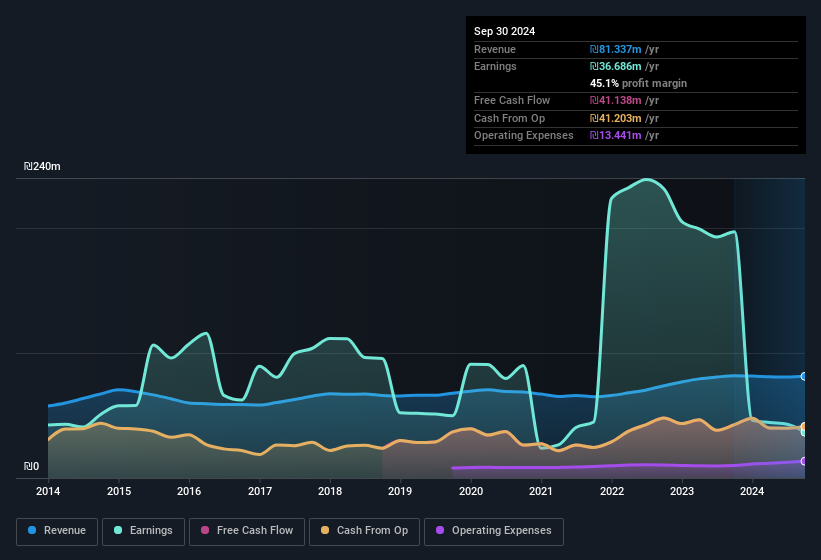Toggle the Cash From Op legend button

pos(364,531)
